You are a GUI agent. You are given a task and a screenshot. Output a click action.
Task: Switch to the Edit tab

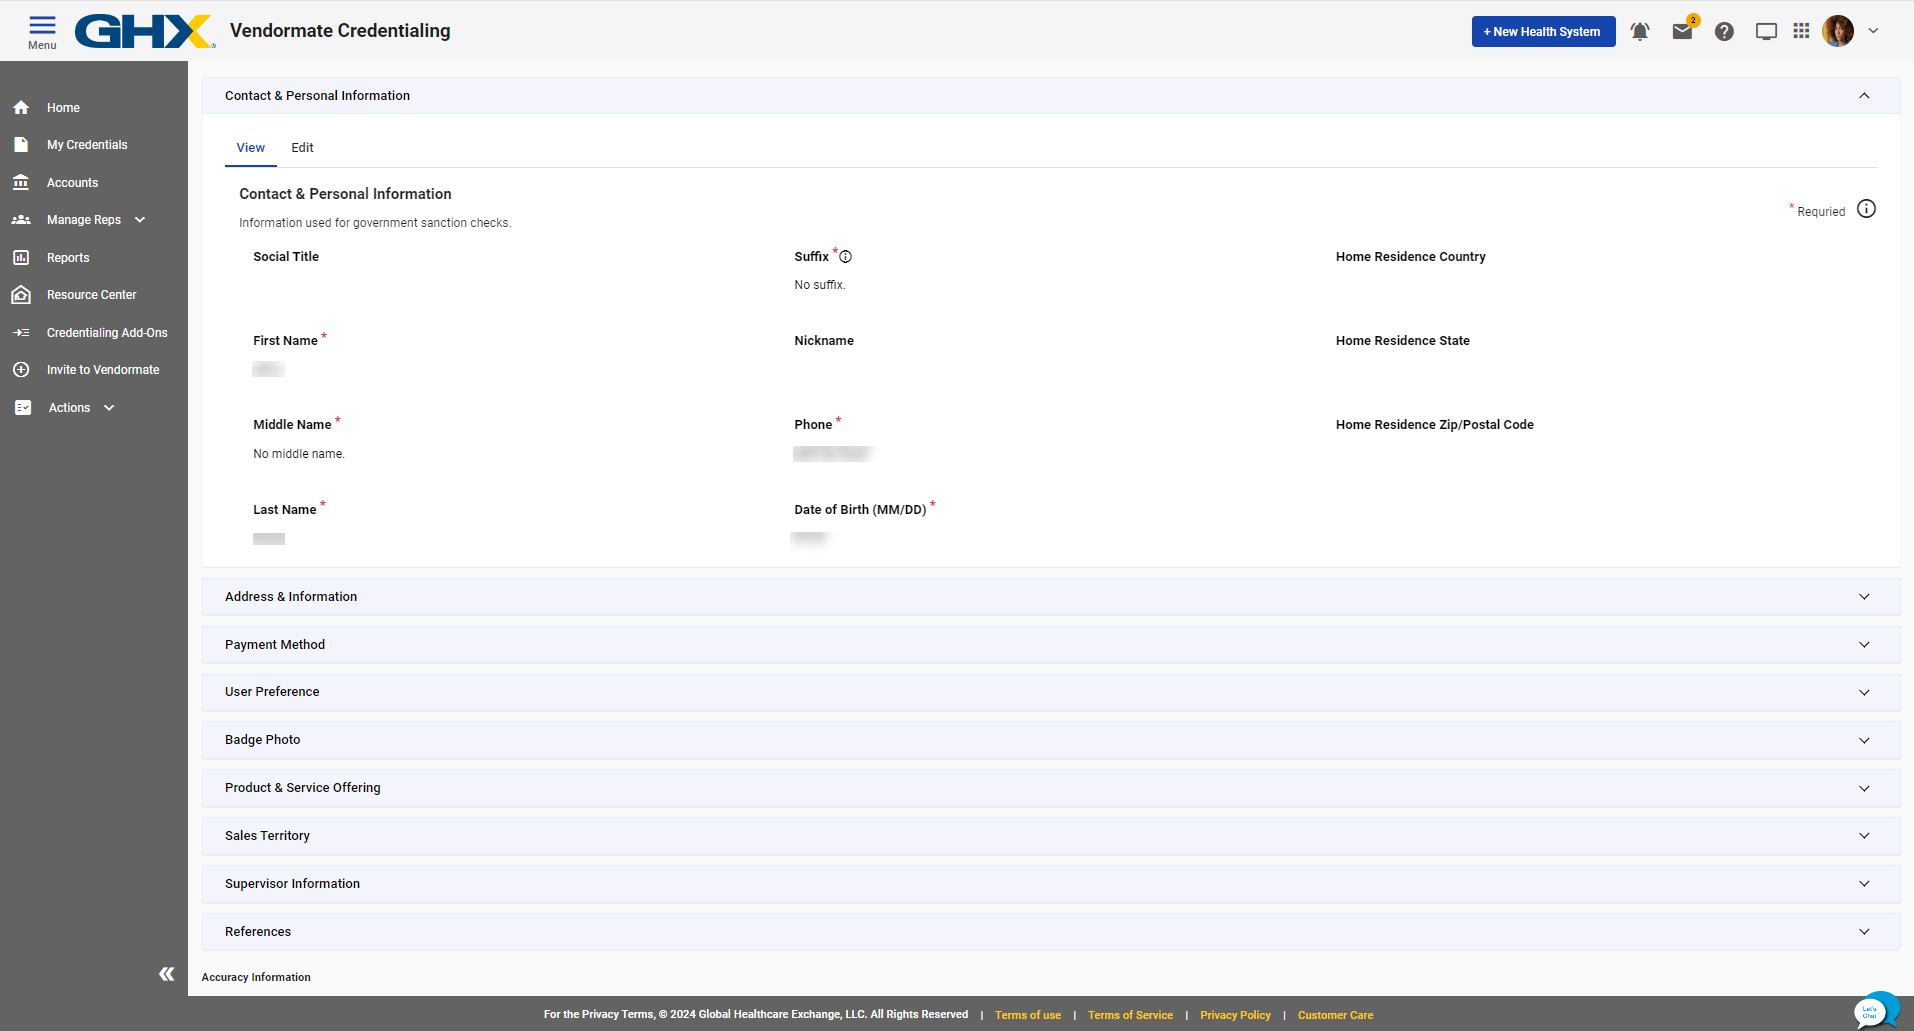tap(302, 148)
